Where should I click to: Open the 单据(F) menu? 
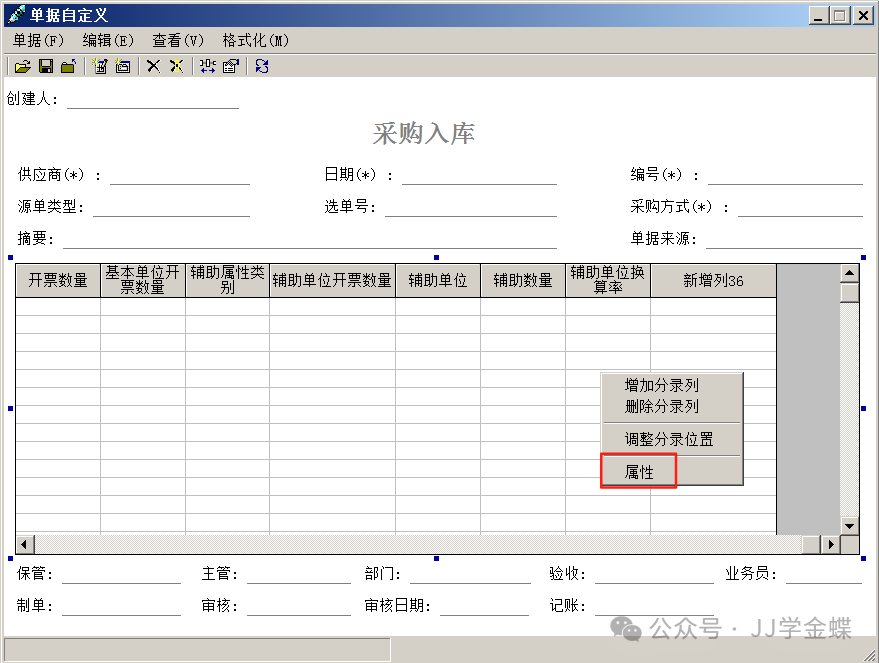[x=38, y=40]
